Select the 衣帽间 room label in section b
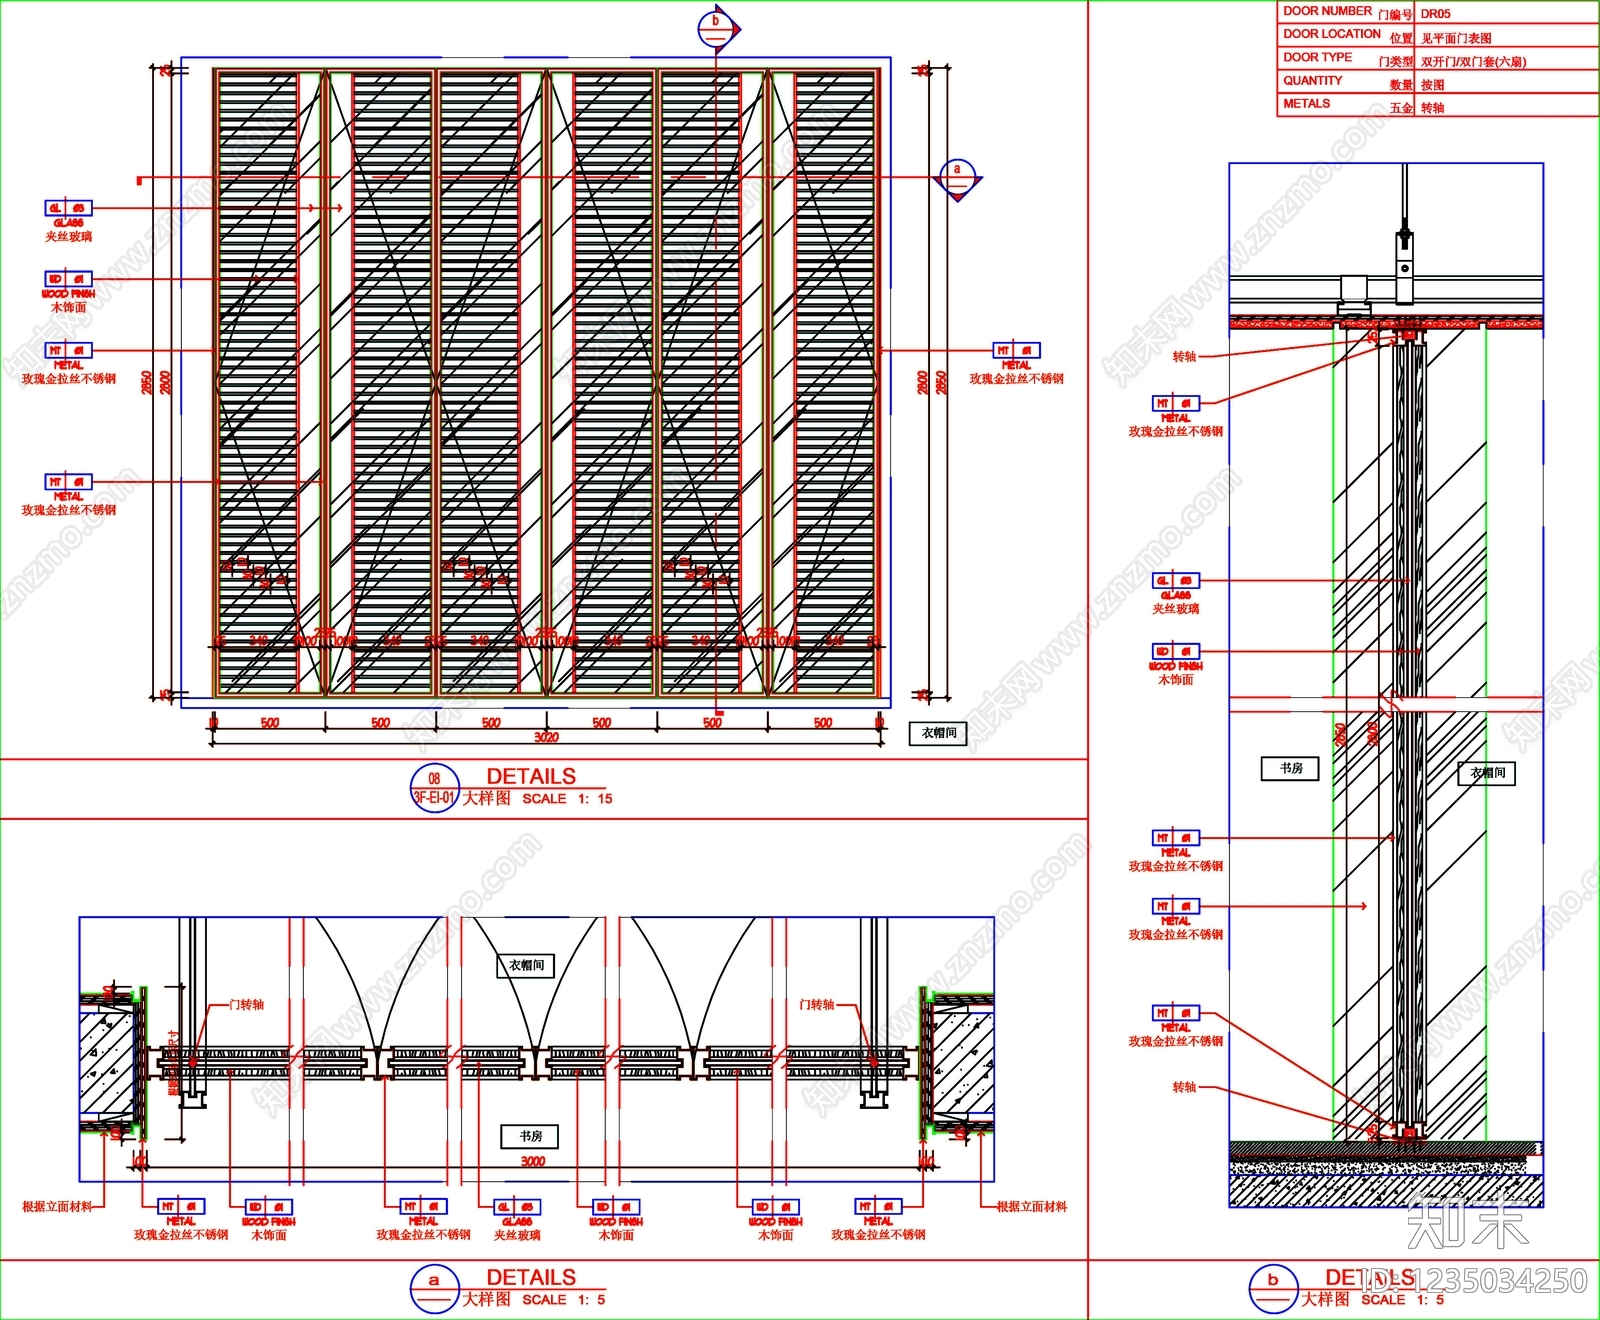Image resolution: width=1600 pixels, height=1320 pixels. [x=1487, y=772]
